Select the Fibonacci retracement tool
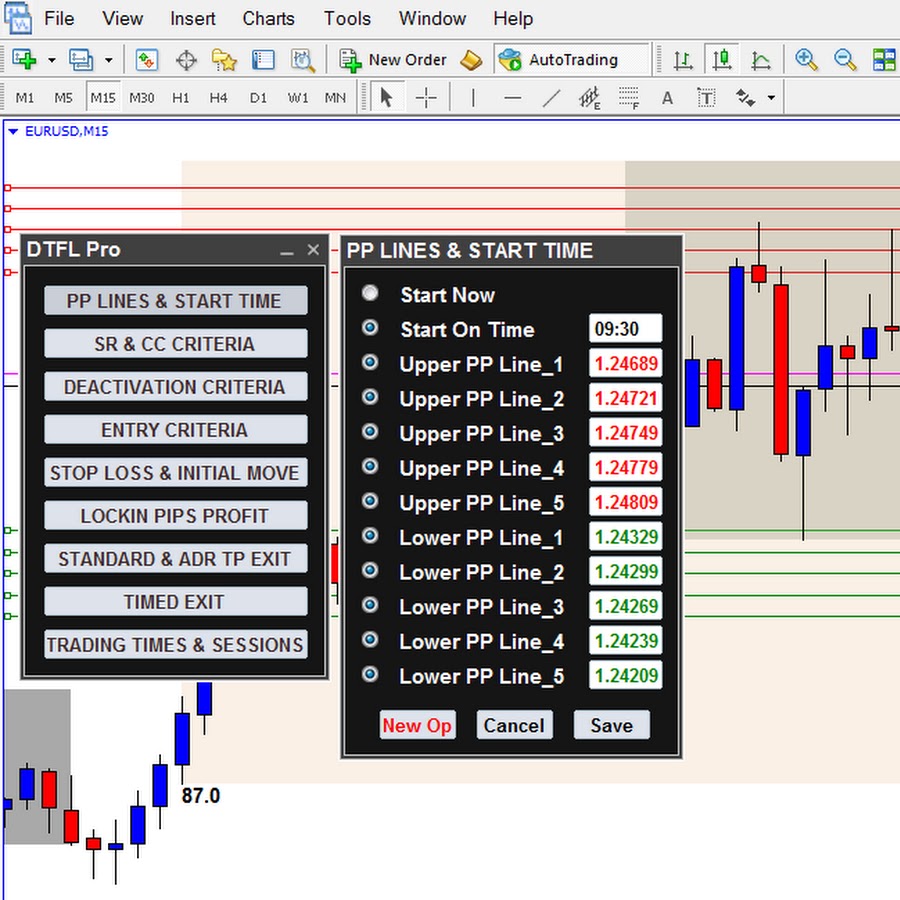This screenshot has height=900, width=900. (630, 98)
